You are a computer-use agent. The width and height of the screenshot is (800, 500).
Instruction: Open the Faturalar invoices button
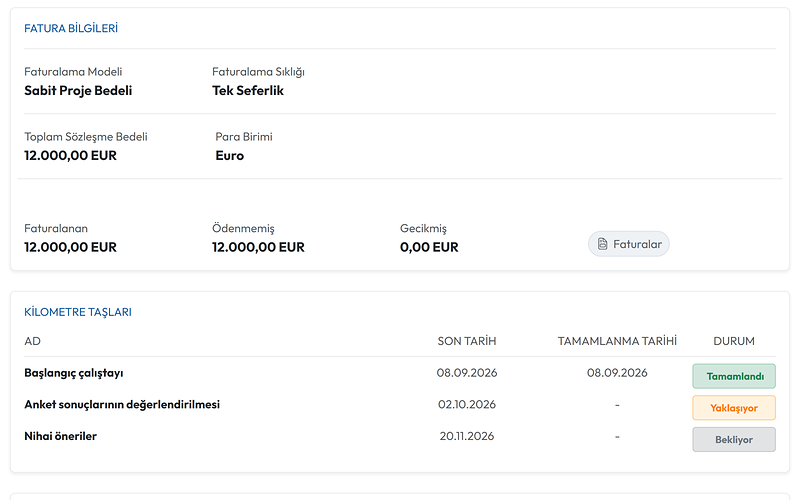click(x=629, y=244)
